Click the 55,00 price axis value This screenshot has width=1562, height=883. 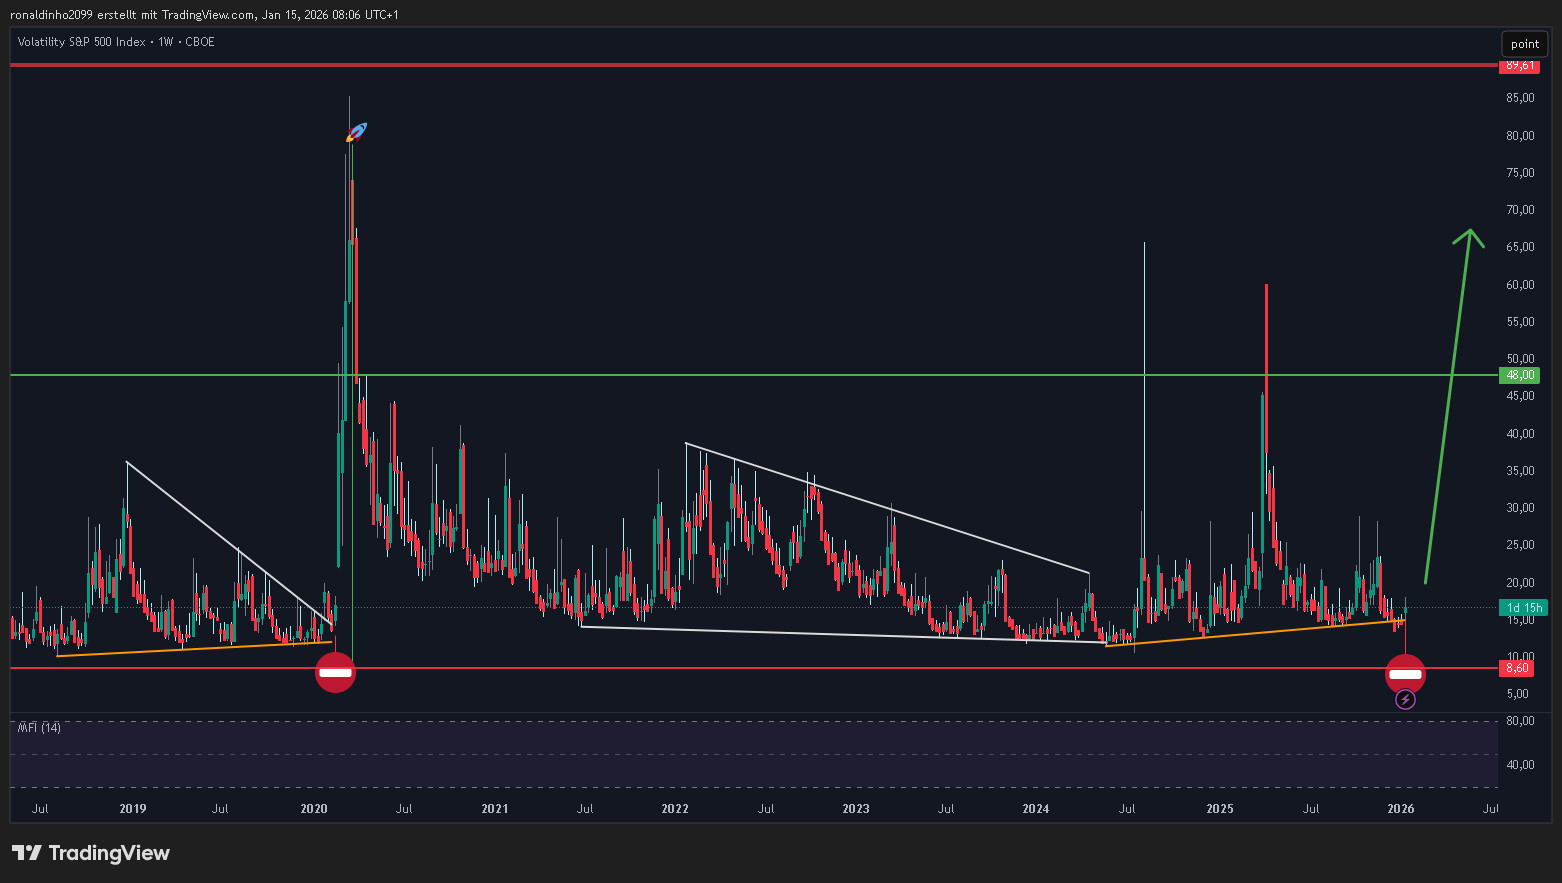tap(1520, 322)
